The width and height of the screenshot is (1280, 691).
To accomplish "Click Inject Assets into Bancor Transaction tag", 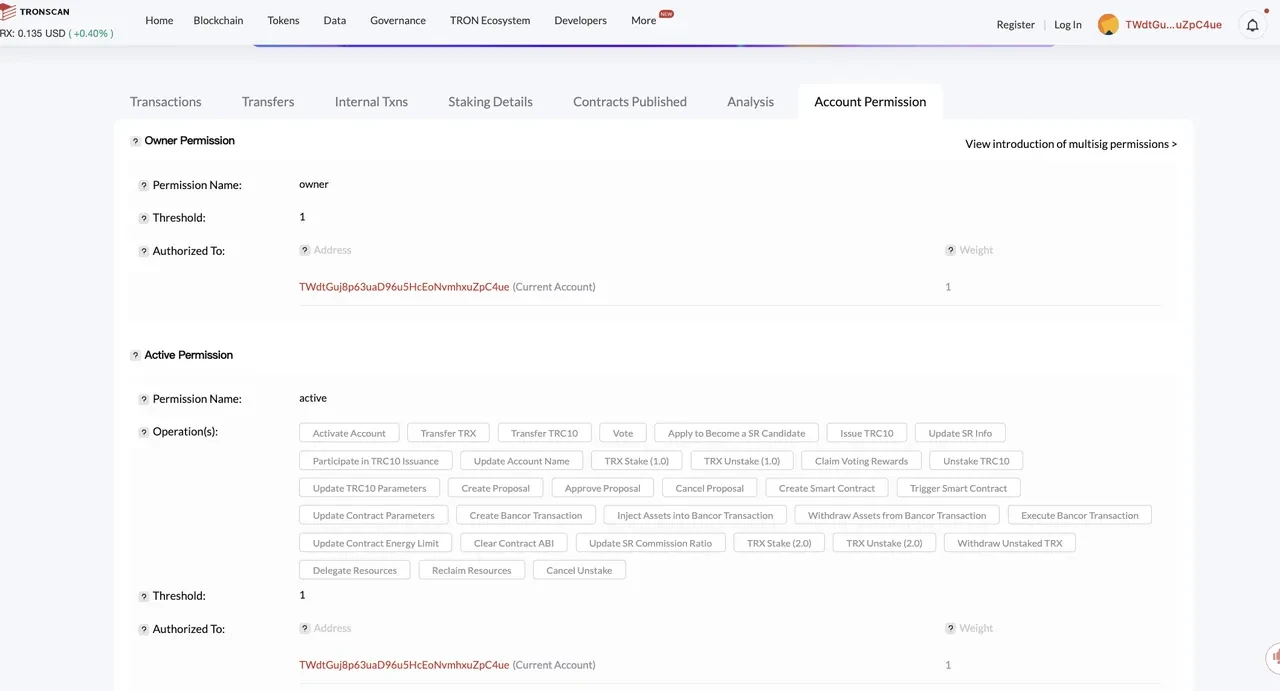I will [695, 516].
